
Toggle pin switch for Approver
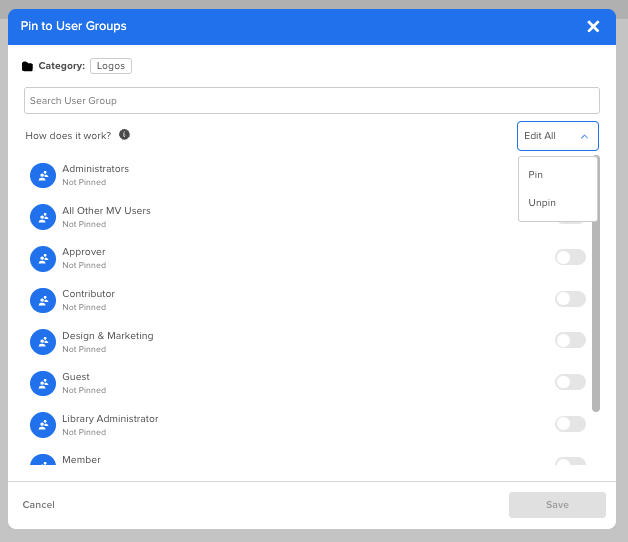(570, 257)
